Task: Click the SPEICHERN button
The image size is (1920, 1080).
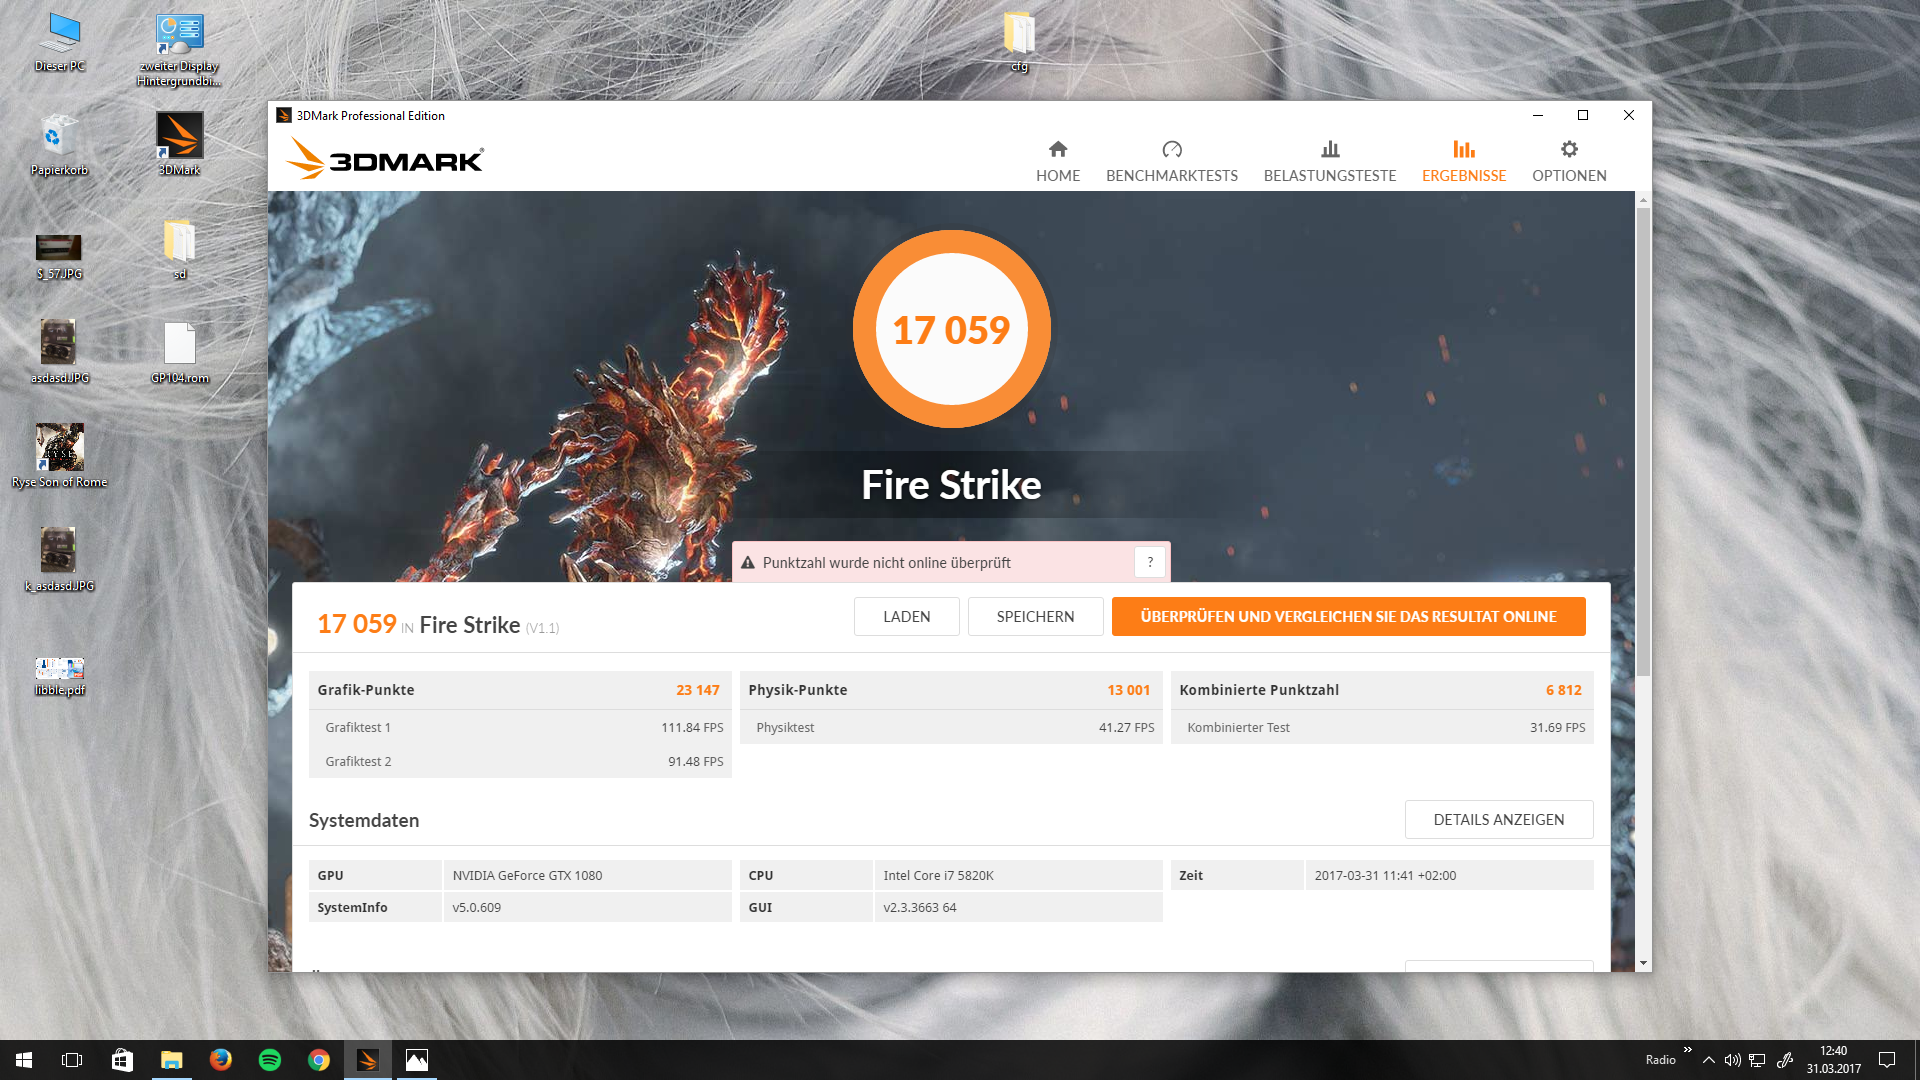Action: [1035, 616]
